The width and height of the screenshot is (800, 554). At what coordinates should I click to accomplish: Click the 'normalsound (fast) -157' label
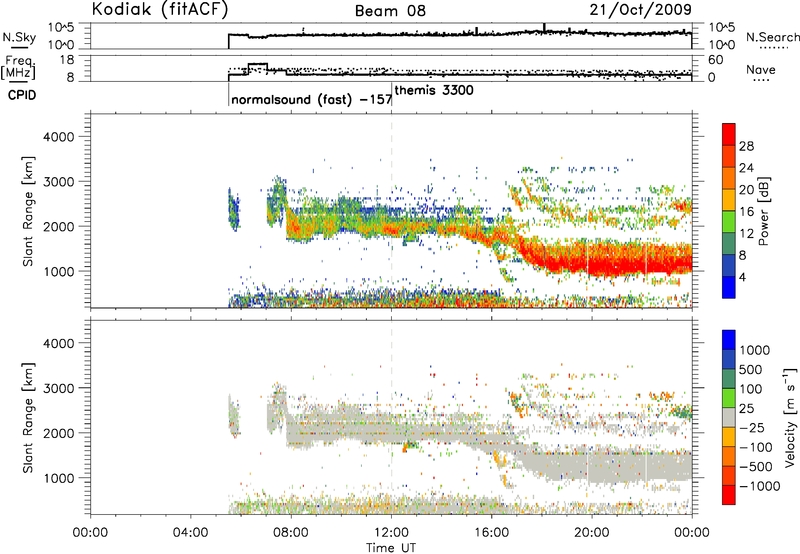311,99
